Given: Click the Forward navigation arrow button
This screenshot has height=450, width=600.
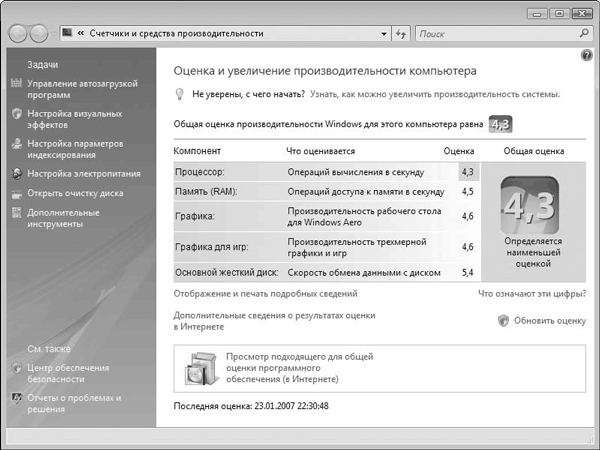Looking at the screenshot, I should click(x=40, y=34).
